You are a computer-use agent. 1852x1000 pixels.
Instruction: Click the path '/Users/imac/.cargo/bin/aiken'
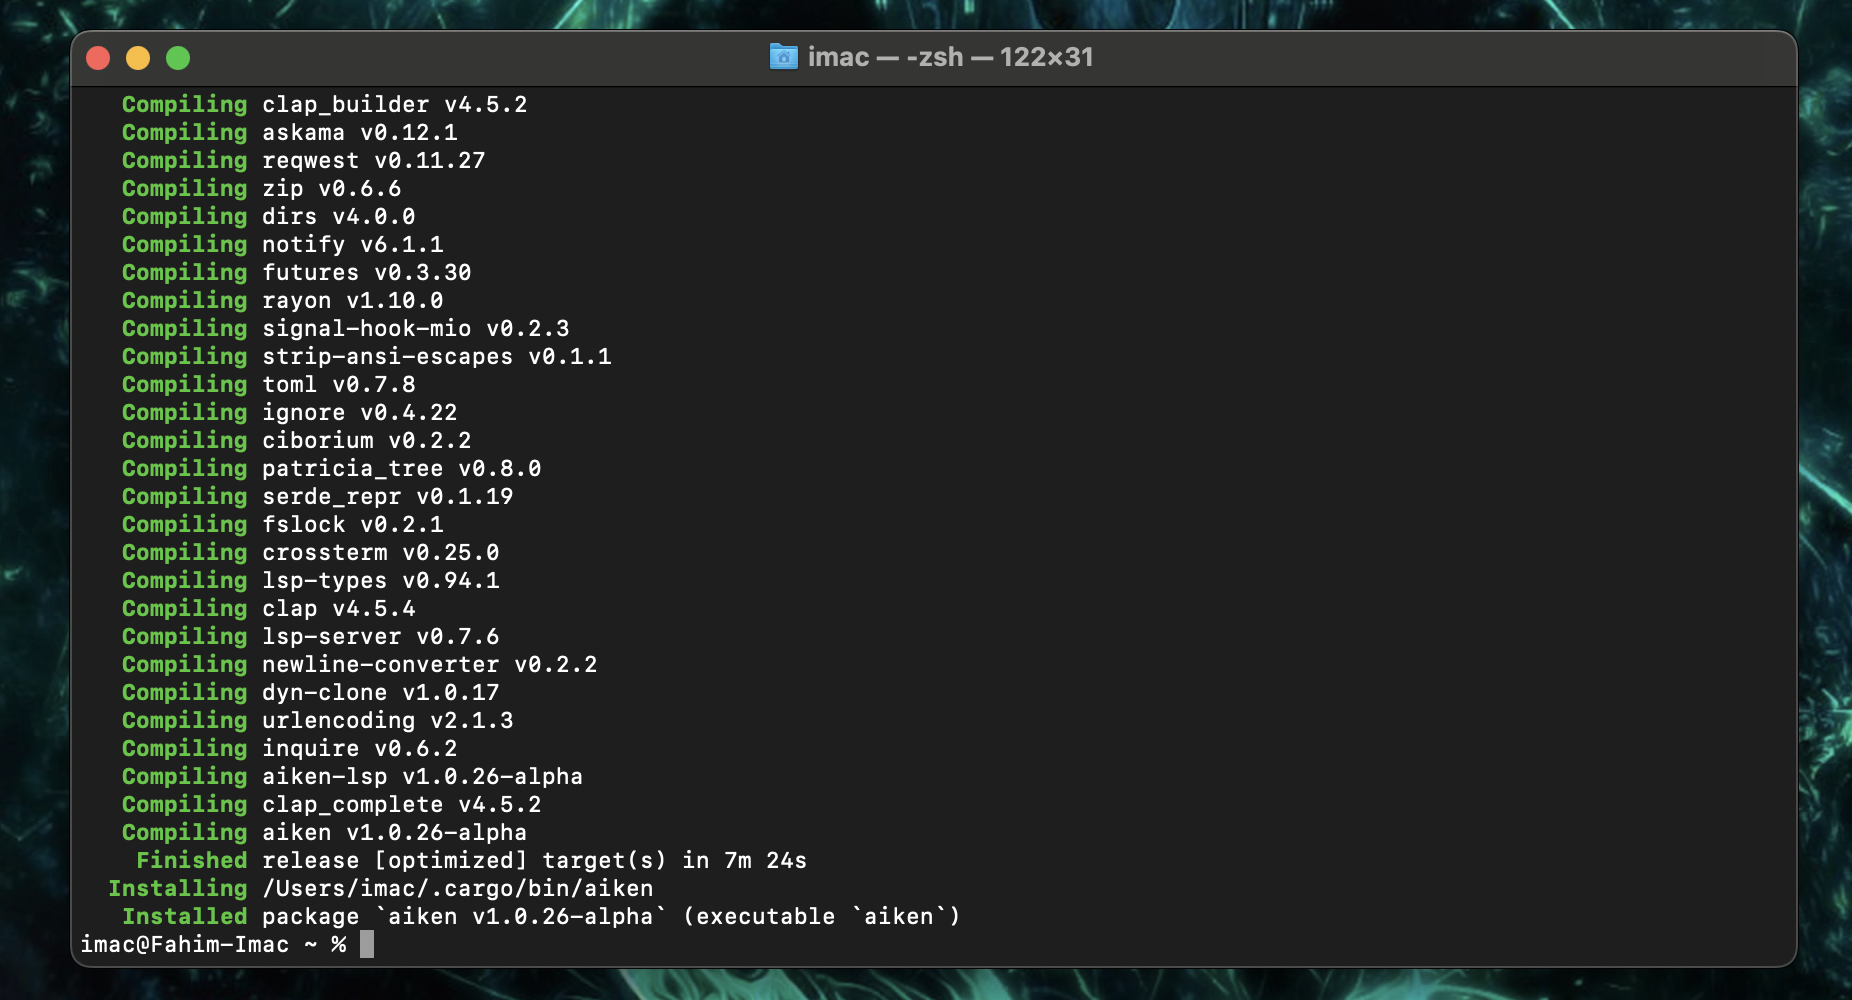click(x=457, y=888)
